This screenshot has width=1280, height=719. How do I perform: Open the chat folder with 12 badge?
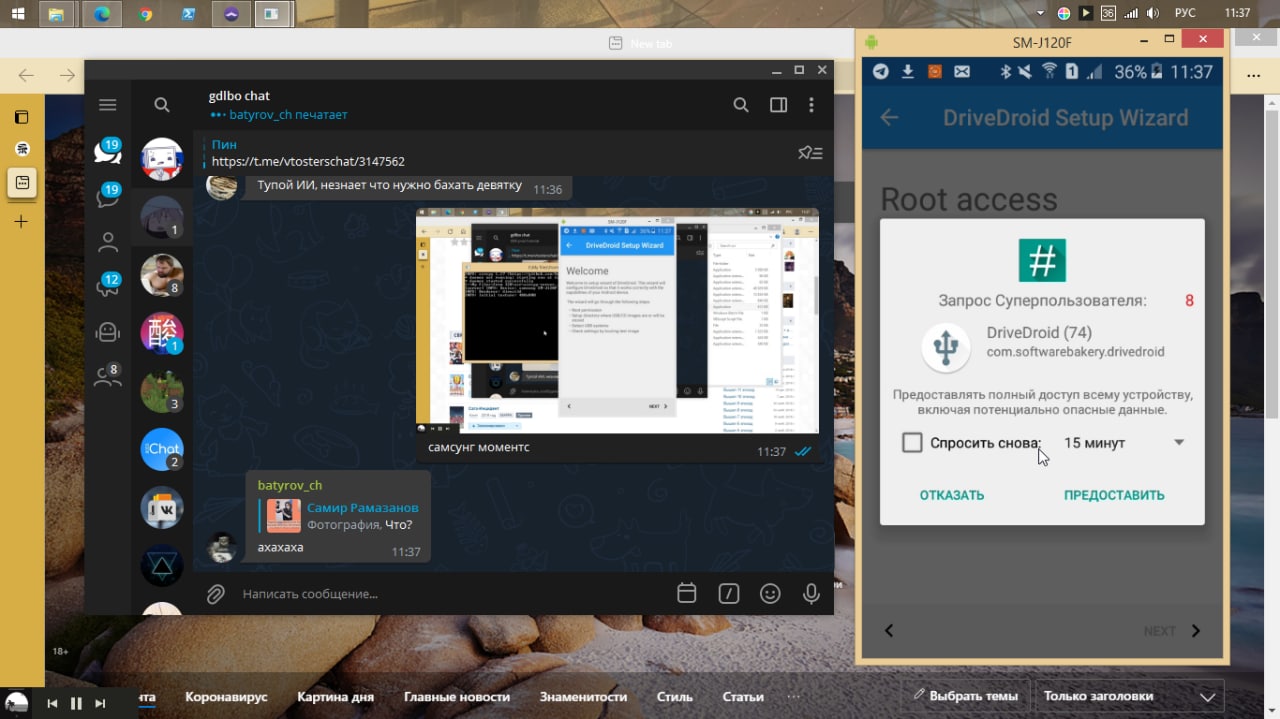(108, 286)
